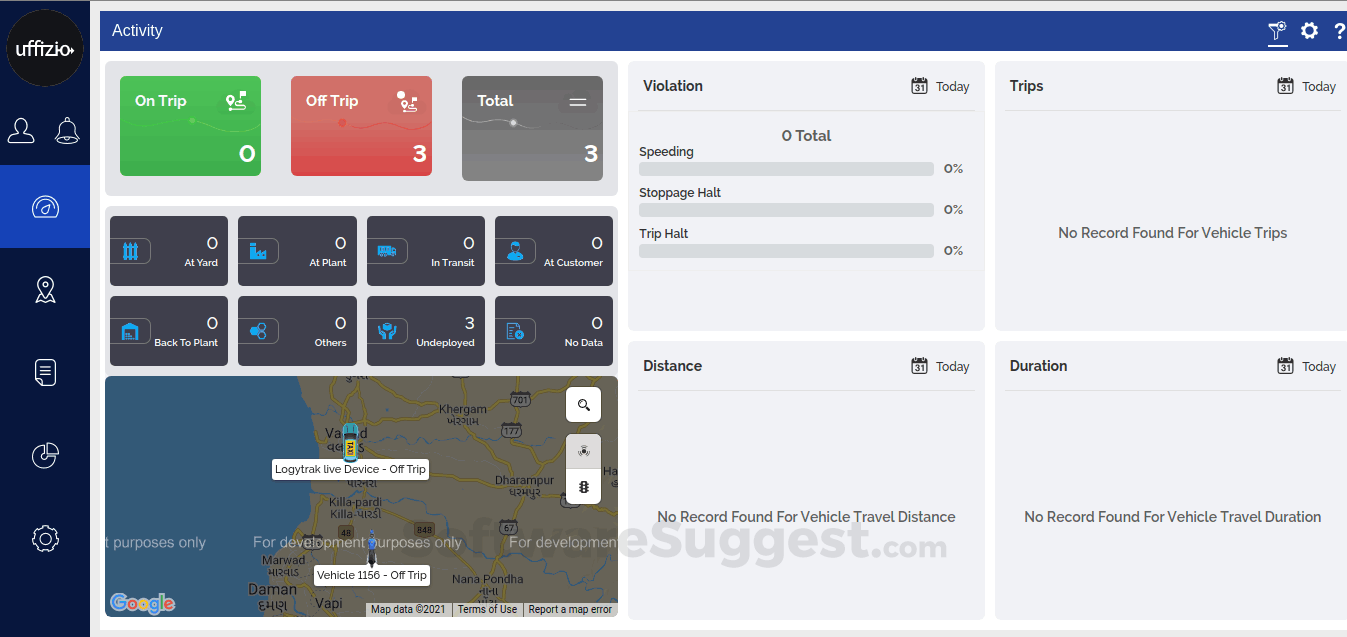Viewport: 1347px width, 637px height.
Task: Toggle the filter funnel icon in top bar
Action: (x=1277, y=31)
